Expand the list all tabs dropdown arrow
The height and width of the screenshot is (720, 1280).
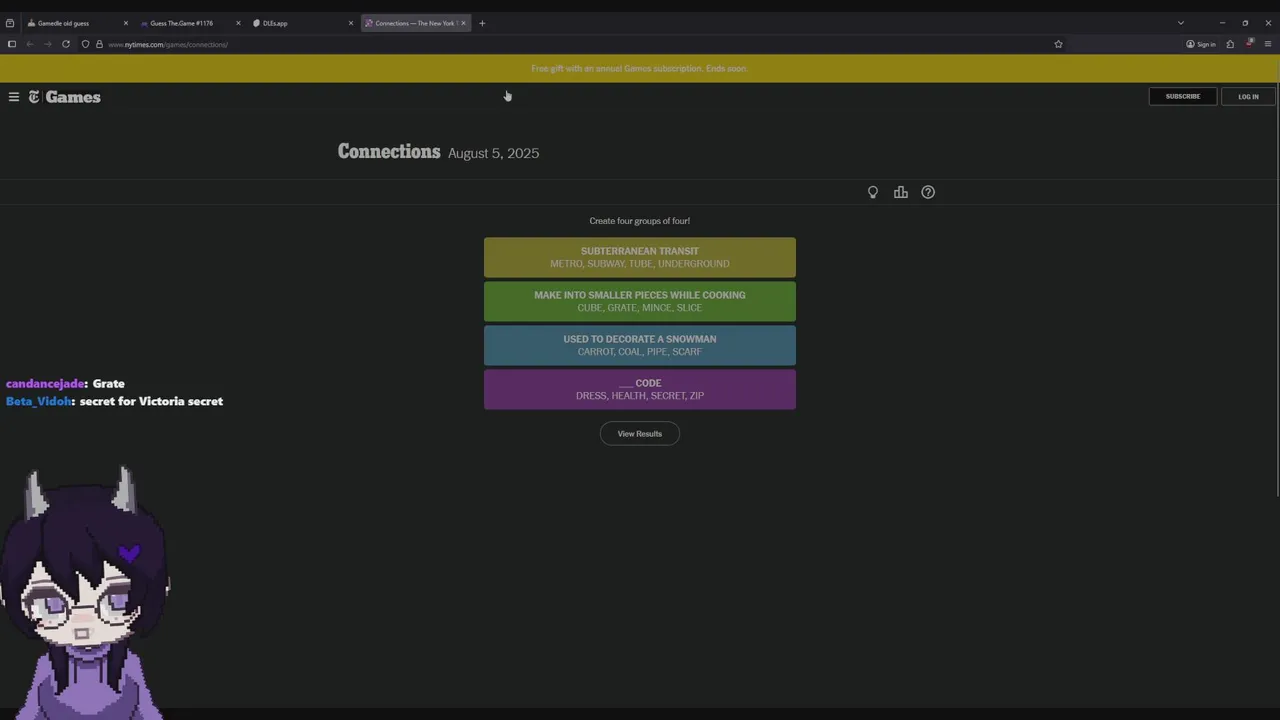tap(1181, 23)
